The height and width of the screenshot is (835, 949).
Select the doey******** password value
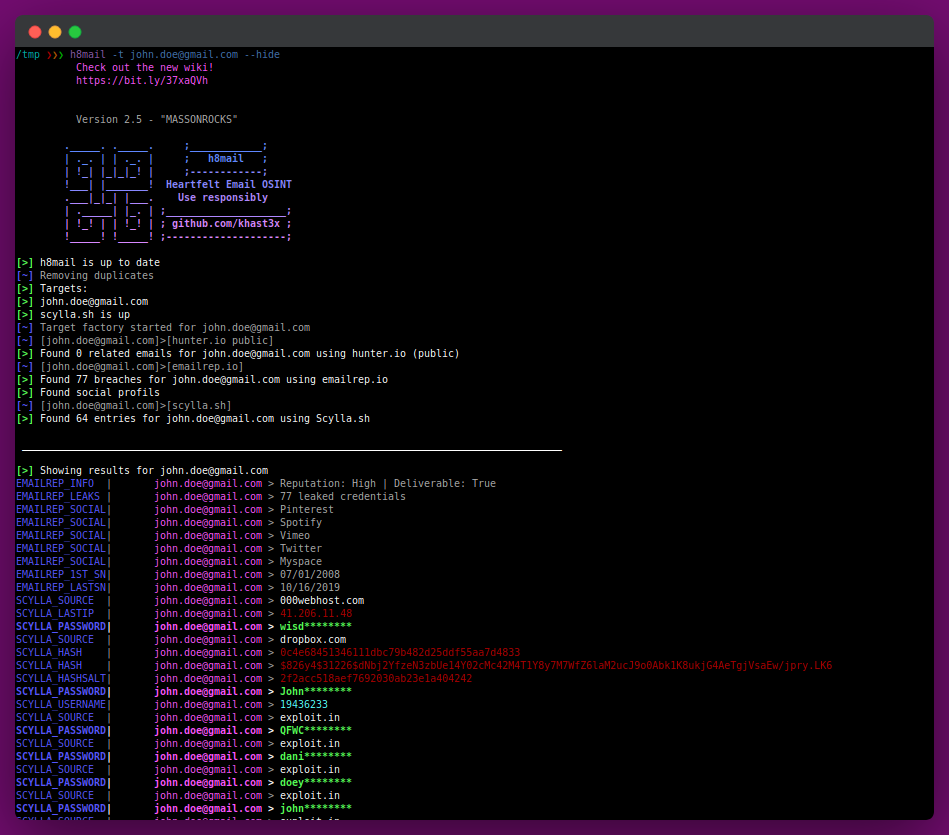(x=316, y=782)
